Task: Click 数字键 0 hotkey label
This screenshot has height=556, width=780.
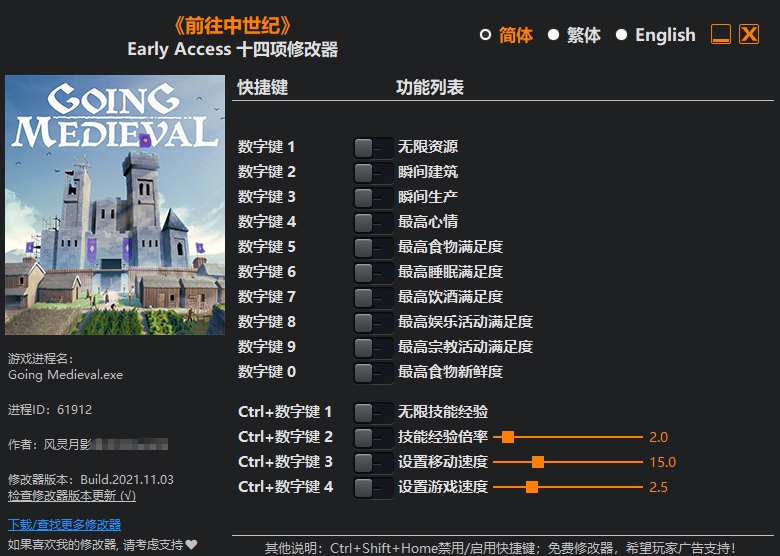Action: click(267, 372)
